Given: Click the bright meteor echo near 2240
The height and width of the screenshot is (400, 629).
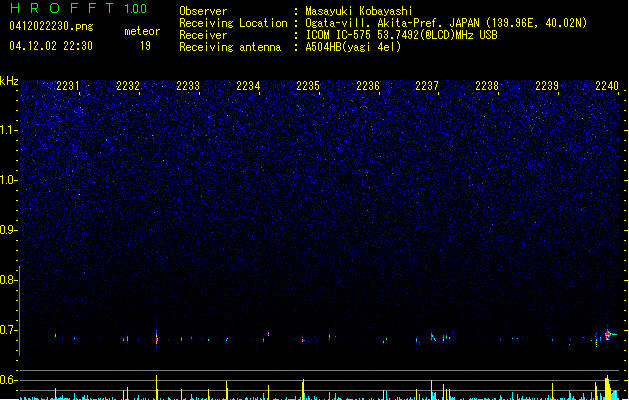Looking at the screenshot, I should (x=608, y=334).
